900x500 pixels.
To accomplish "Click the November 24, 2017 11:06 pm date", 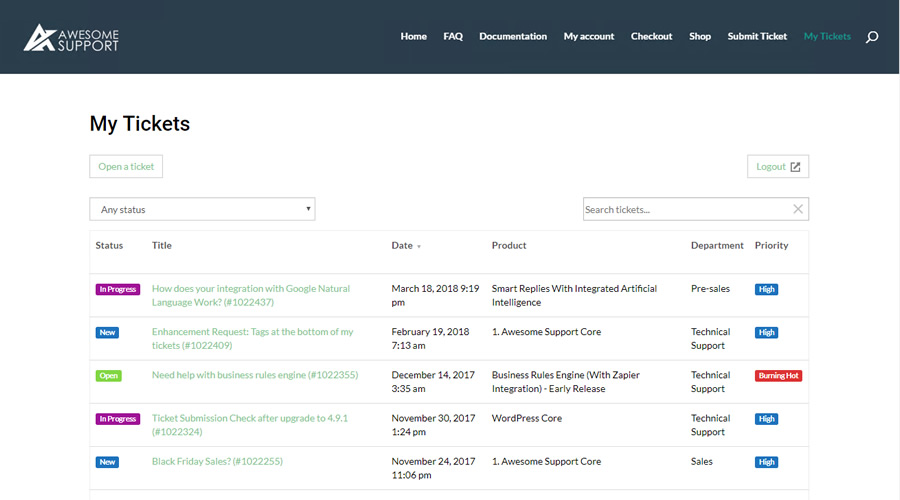I will click(x=433, y=468).
